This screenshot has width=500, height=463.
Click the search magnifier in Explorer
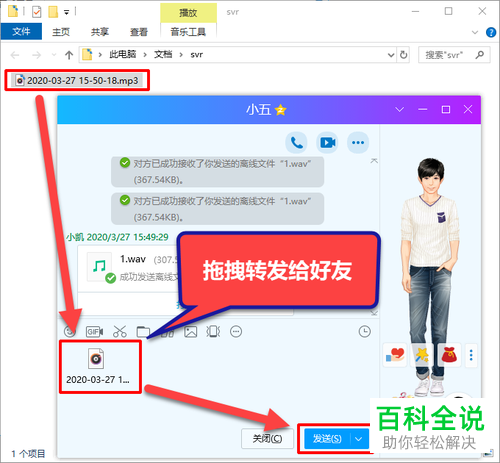[x=480, y=55]
